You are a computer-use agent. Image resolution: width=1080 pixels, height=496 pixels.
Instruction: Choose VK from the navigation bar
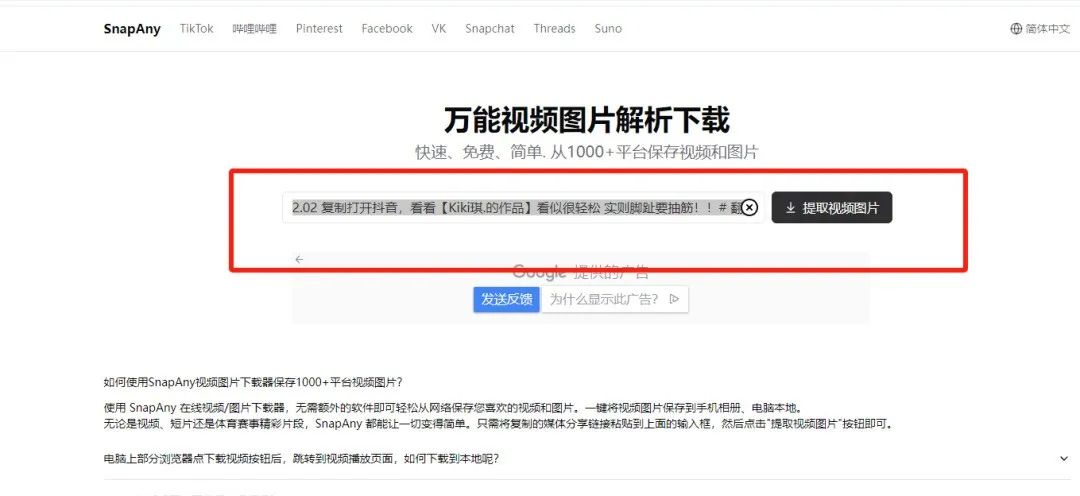(x=439, y=29)
